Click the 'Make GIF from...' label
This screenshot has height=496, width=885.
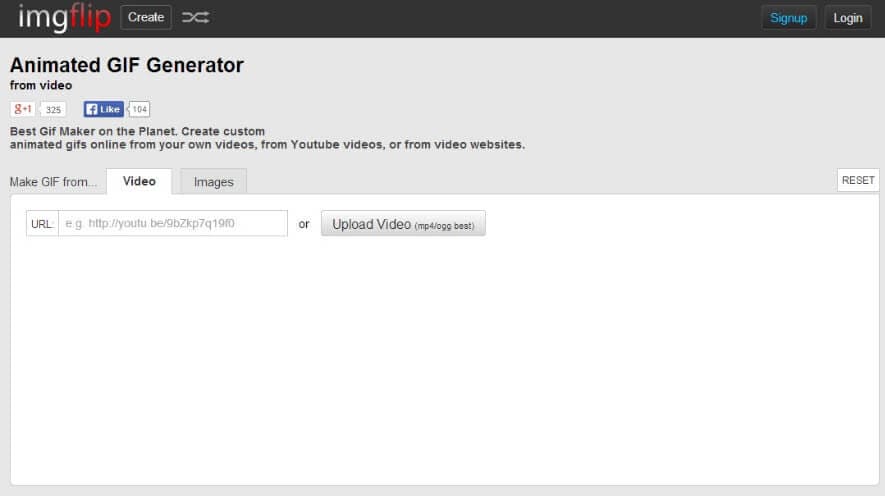[x=54, y=182]
